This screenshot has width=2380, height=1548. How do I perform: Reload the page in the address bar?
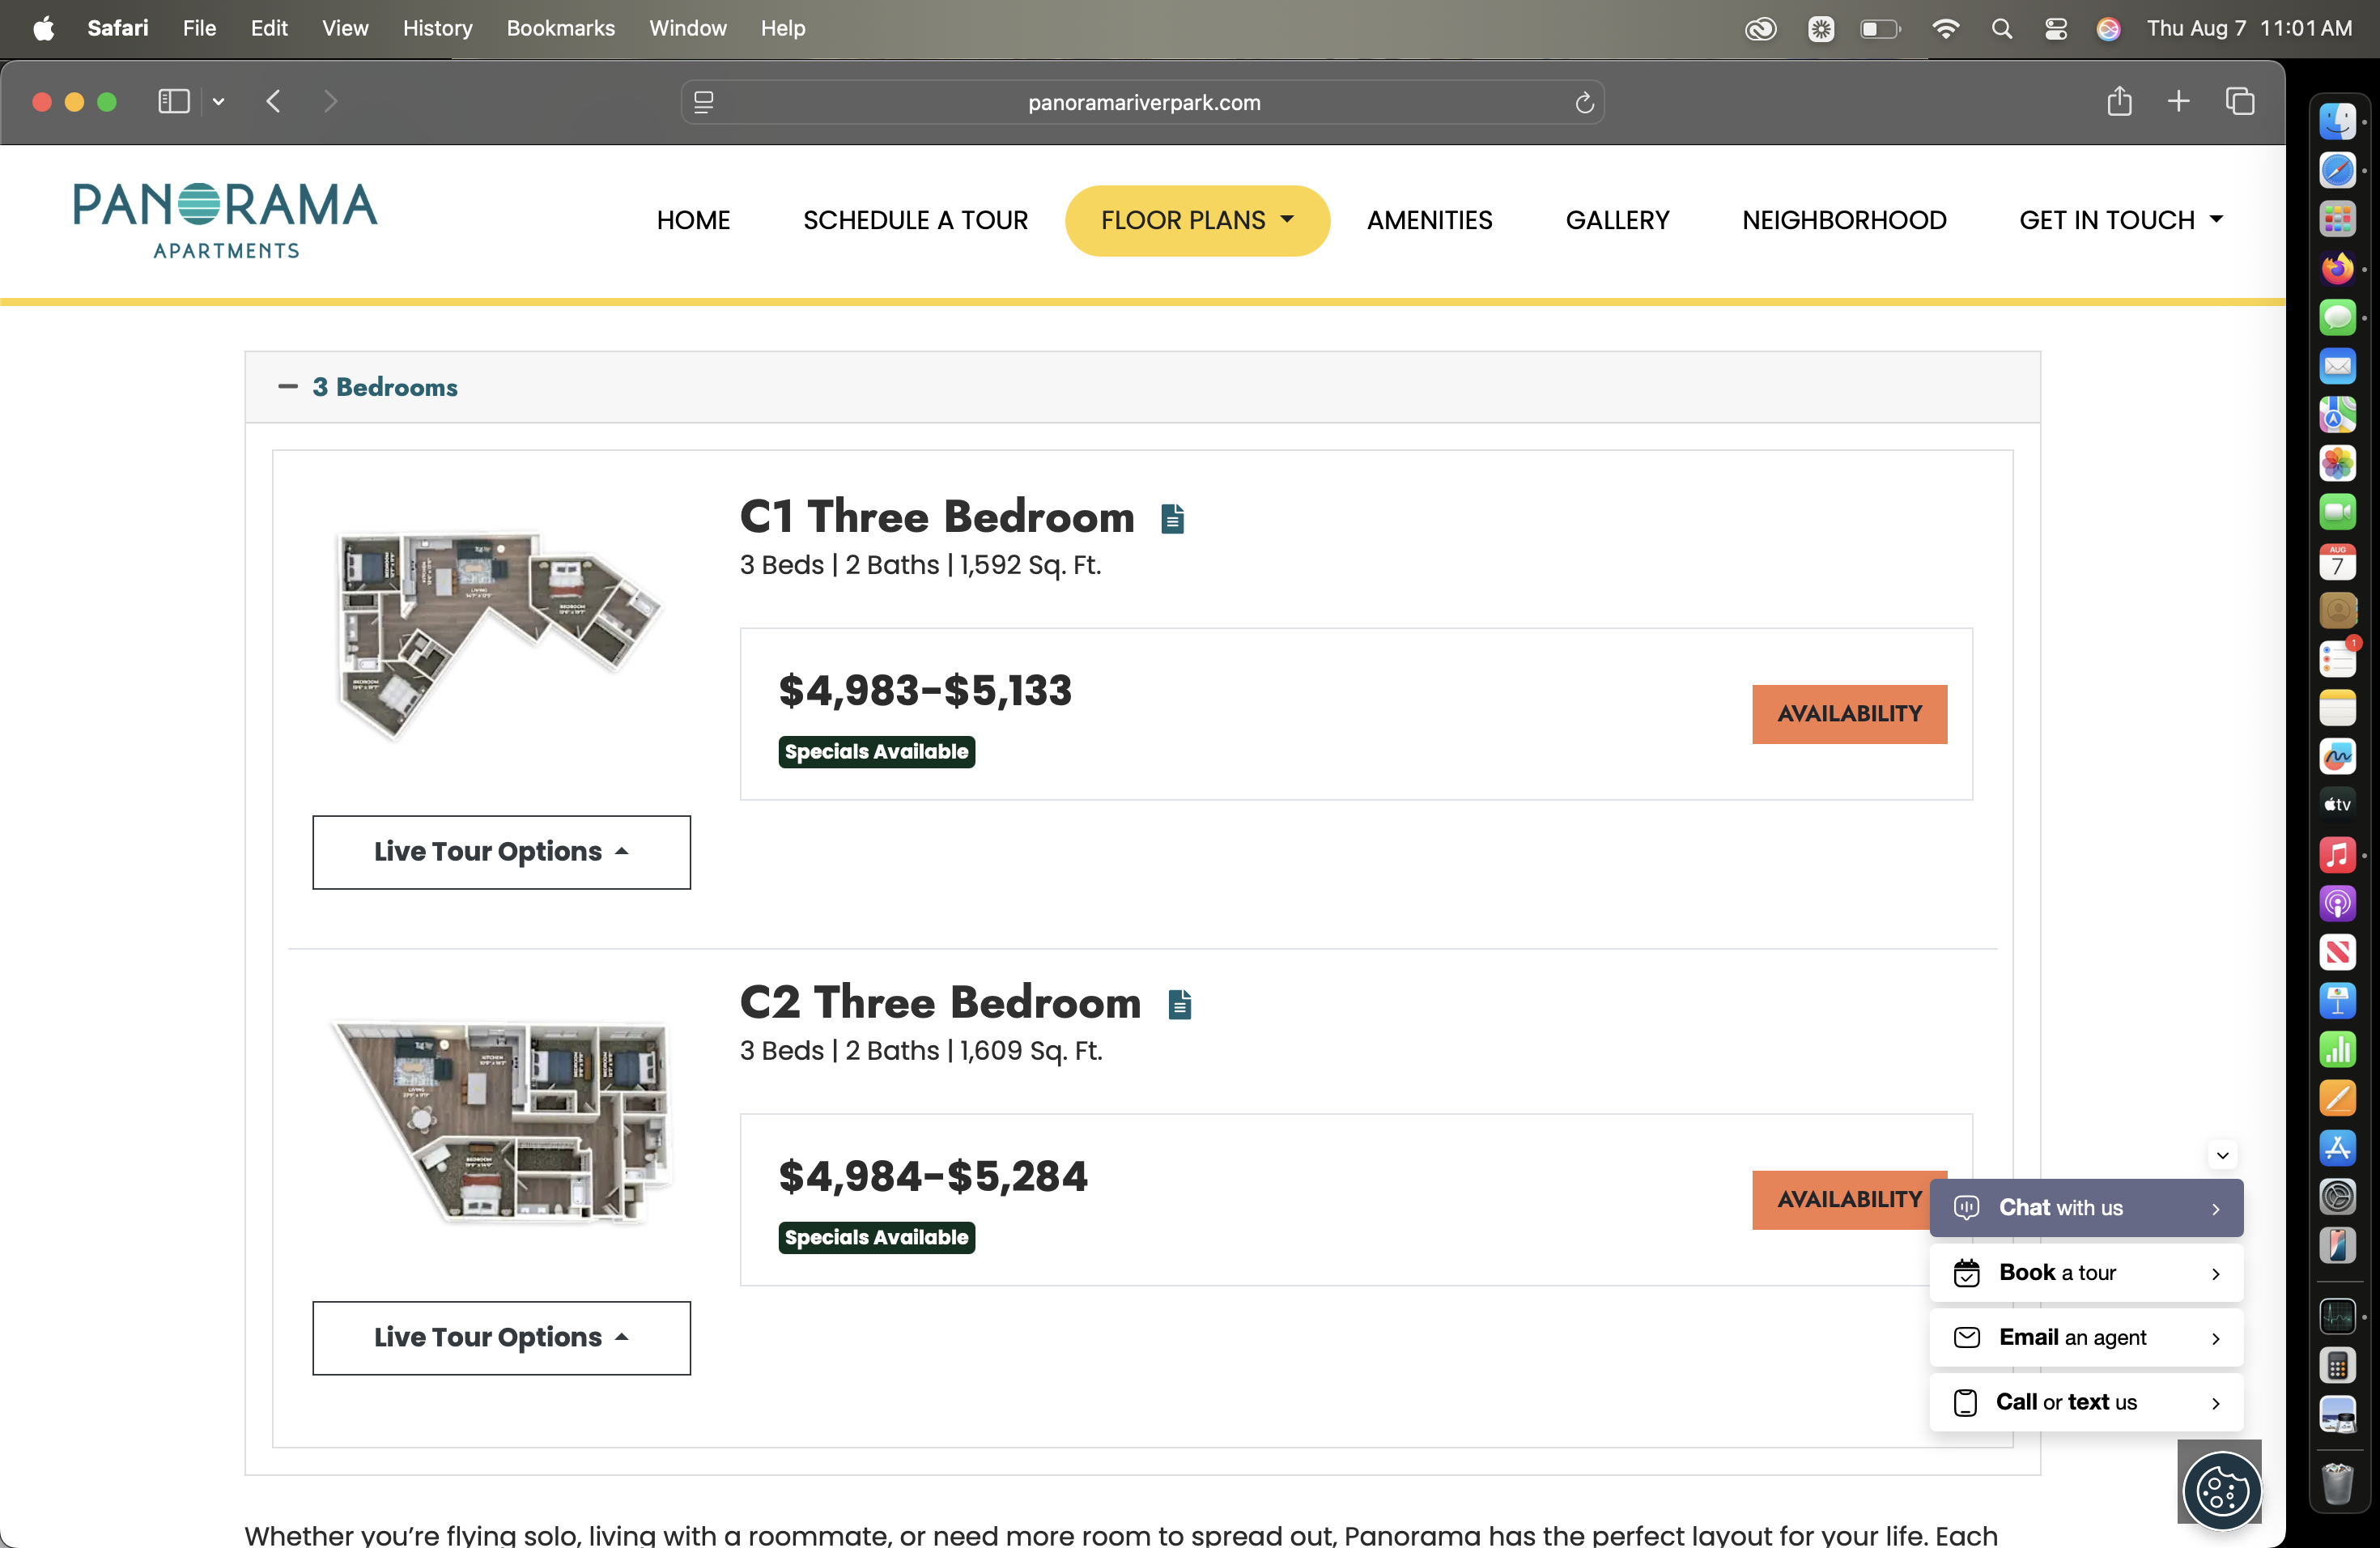click(1584, 103)
